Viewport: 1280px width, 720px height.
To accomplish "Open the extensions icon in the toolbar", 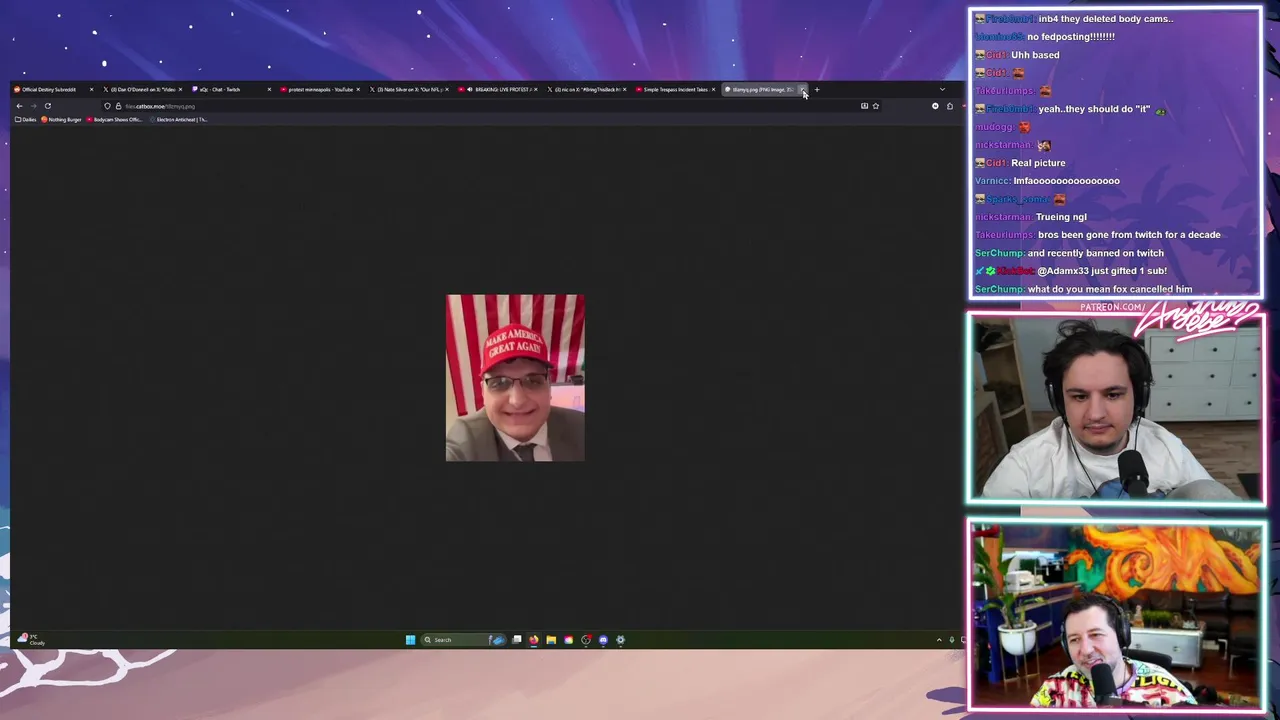I will pyautogui.click(x=950, y=106).
